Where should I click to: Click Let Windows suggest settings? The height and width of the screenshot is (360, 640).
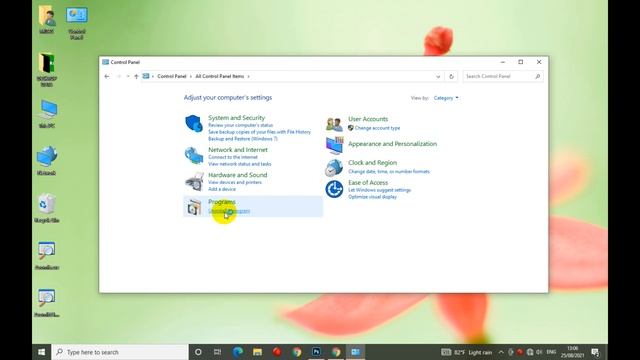click(x=379, y=190)
